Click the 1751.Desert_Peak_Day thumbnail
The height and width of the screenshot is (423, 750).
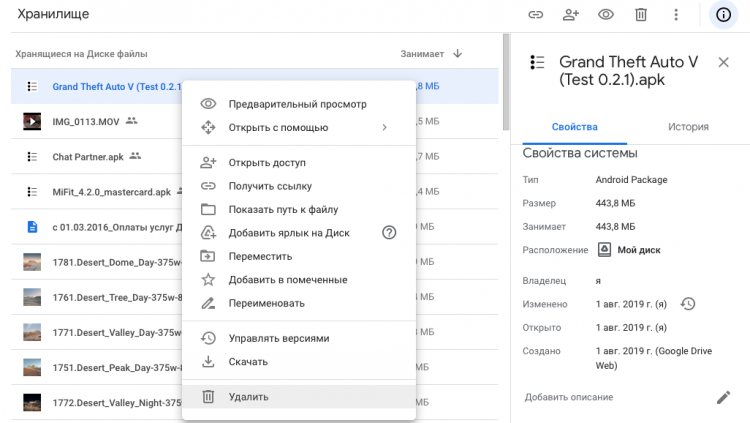coord(32,367)
